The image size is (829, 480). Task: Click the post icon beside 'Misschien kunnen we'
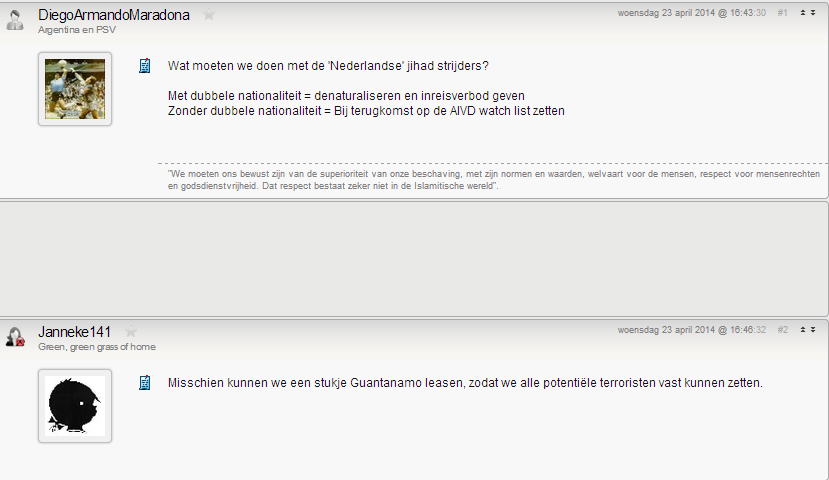pyautogui.click(x=144, y=383)
